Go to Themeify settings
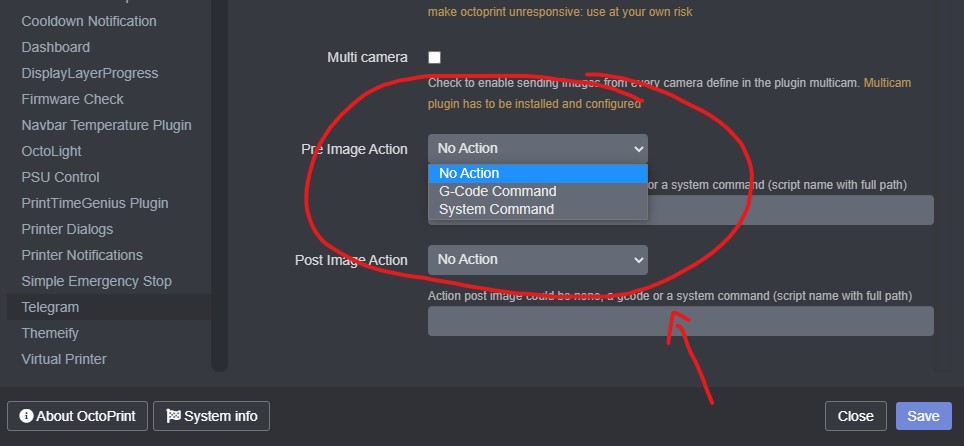This screenshot has height=446, width=964. (x=50, y=333)
